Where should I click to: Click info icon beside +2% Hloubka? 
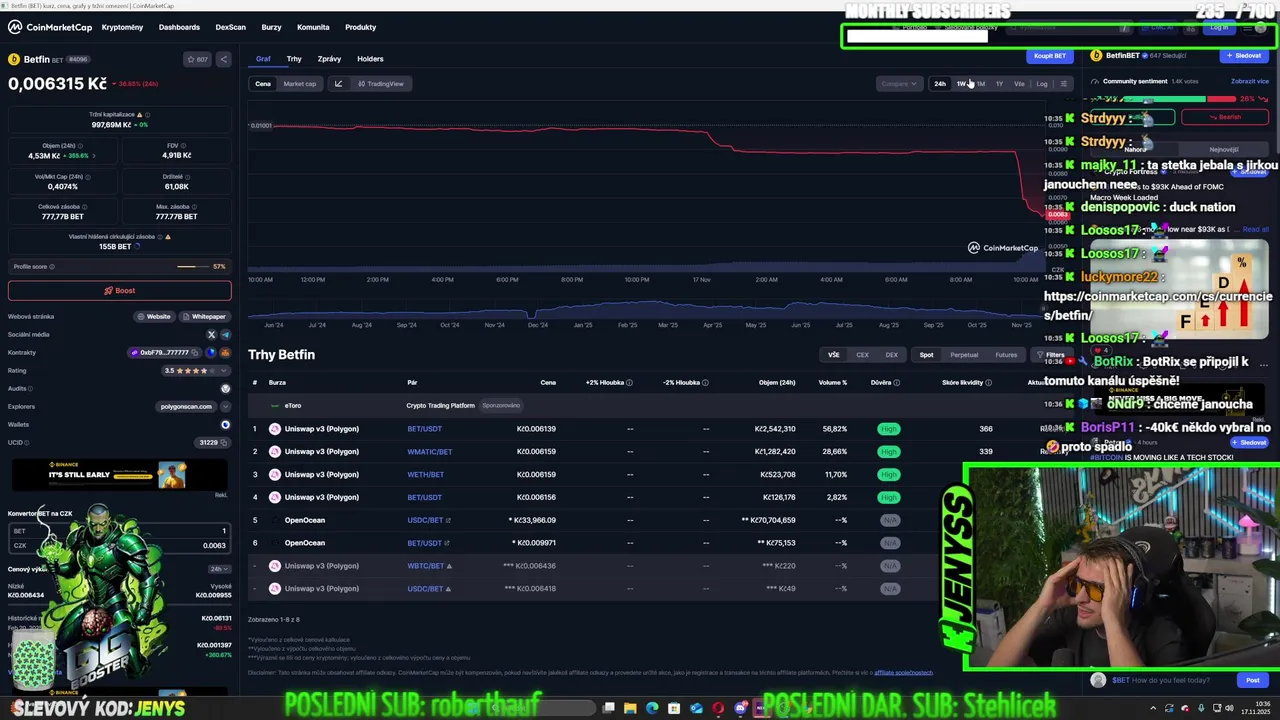click(629, 382)
